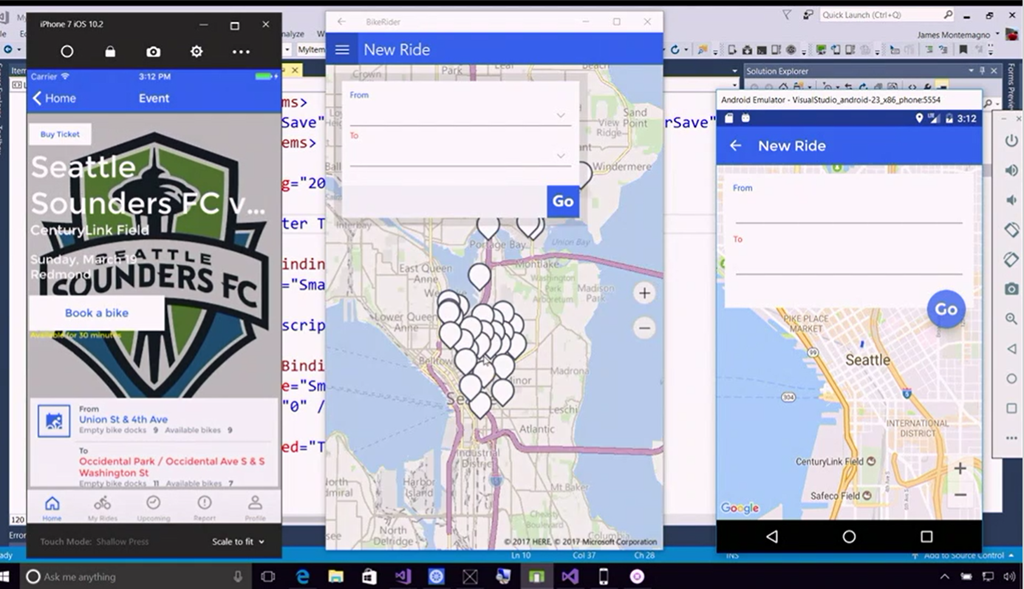This screenshot has height=589, width=1024.
Task: Open Task View on the taskbar
Action: (268, 577)
